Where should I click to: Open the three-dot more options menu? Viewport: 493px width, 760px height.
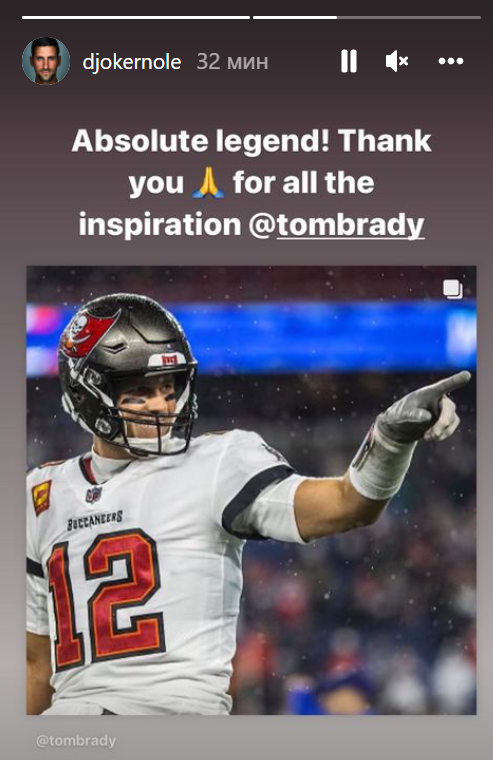point(451,61)
